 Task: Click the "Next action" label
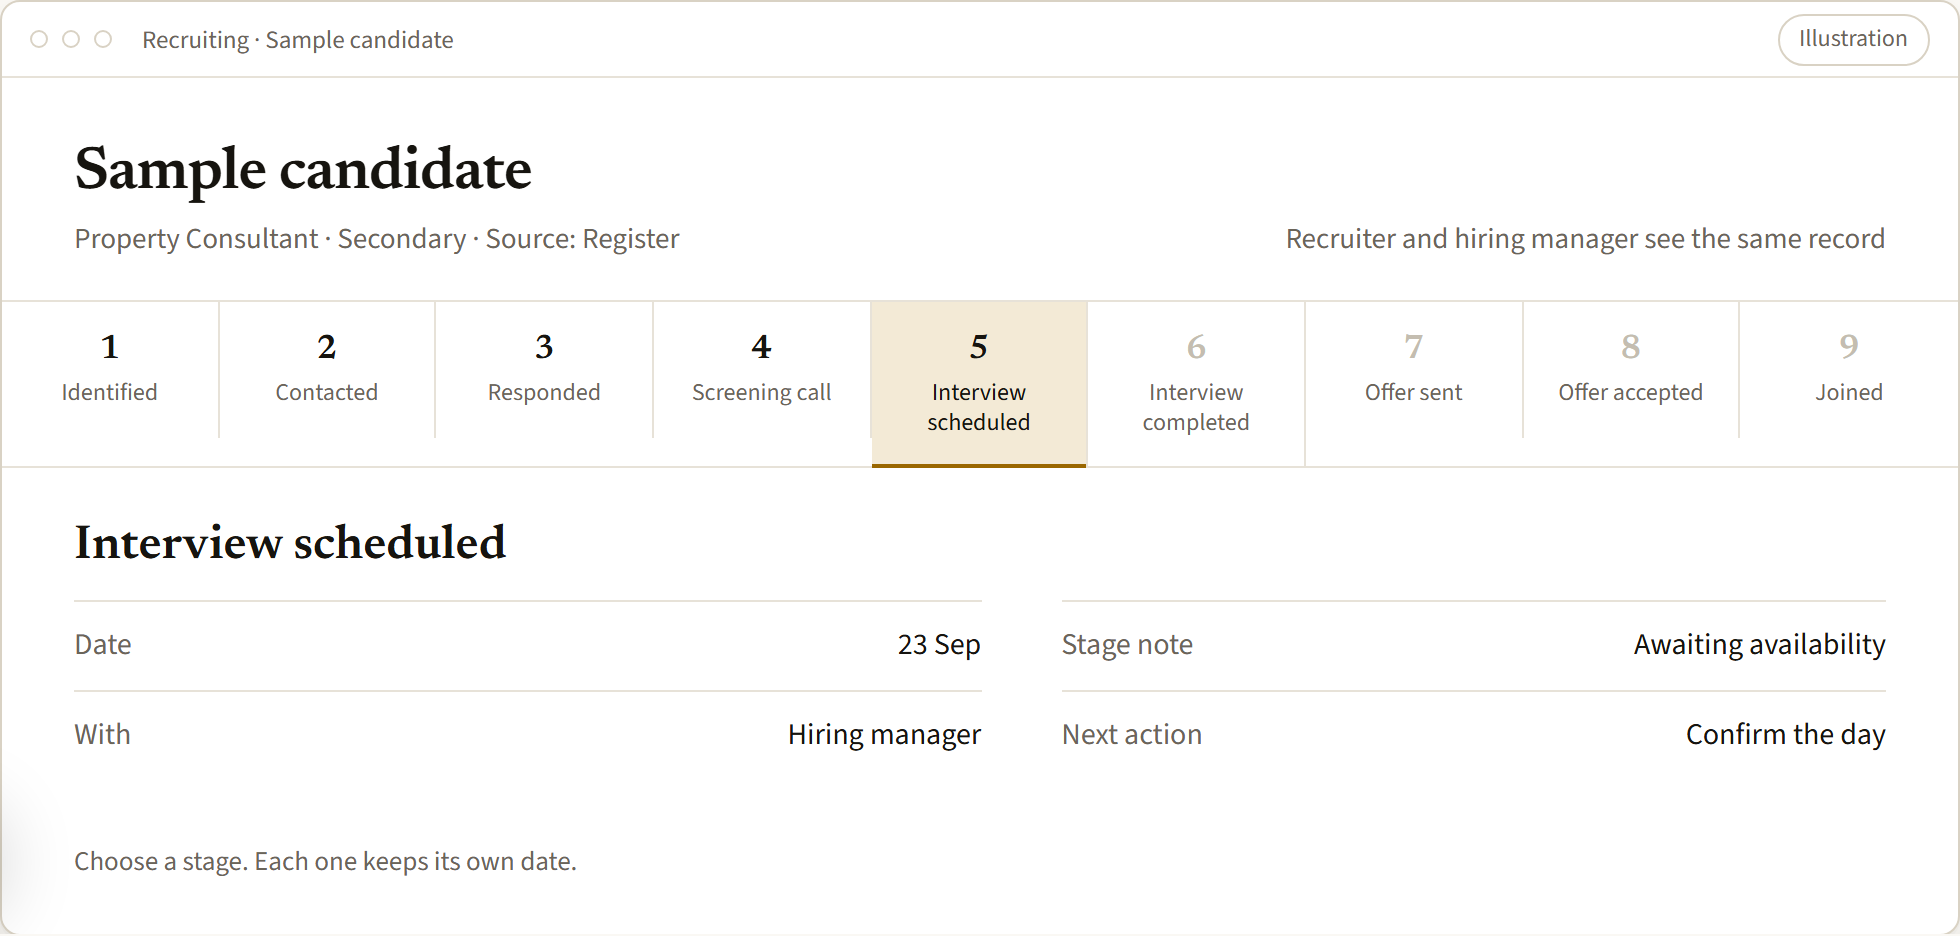coord(1132,735)
